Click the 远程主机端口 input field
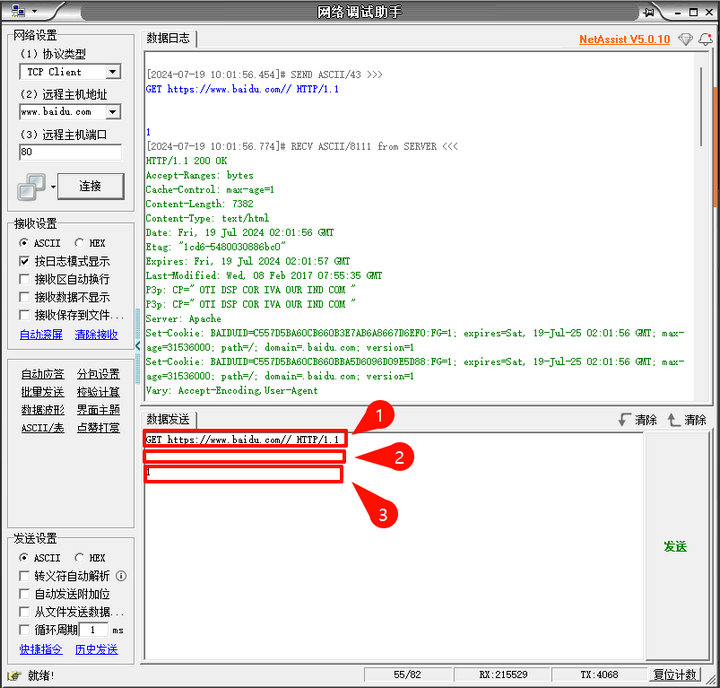The width and height of the screenshot is (720, 688). pos(70,152)
